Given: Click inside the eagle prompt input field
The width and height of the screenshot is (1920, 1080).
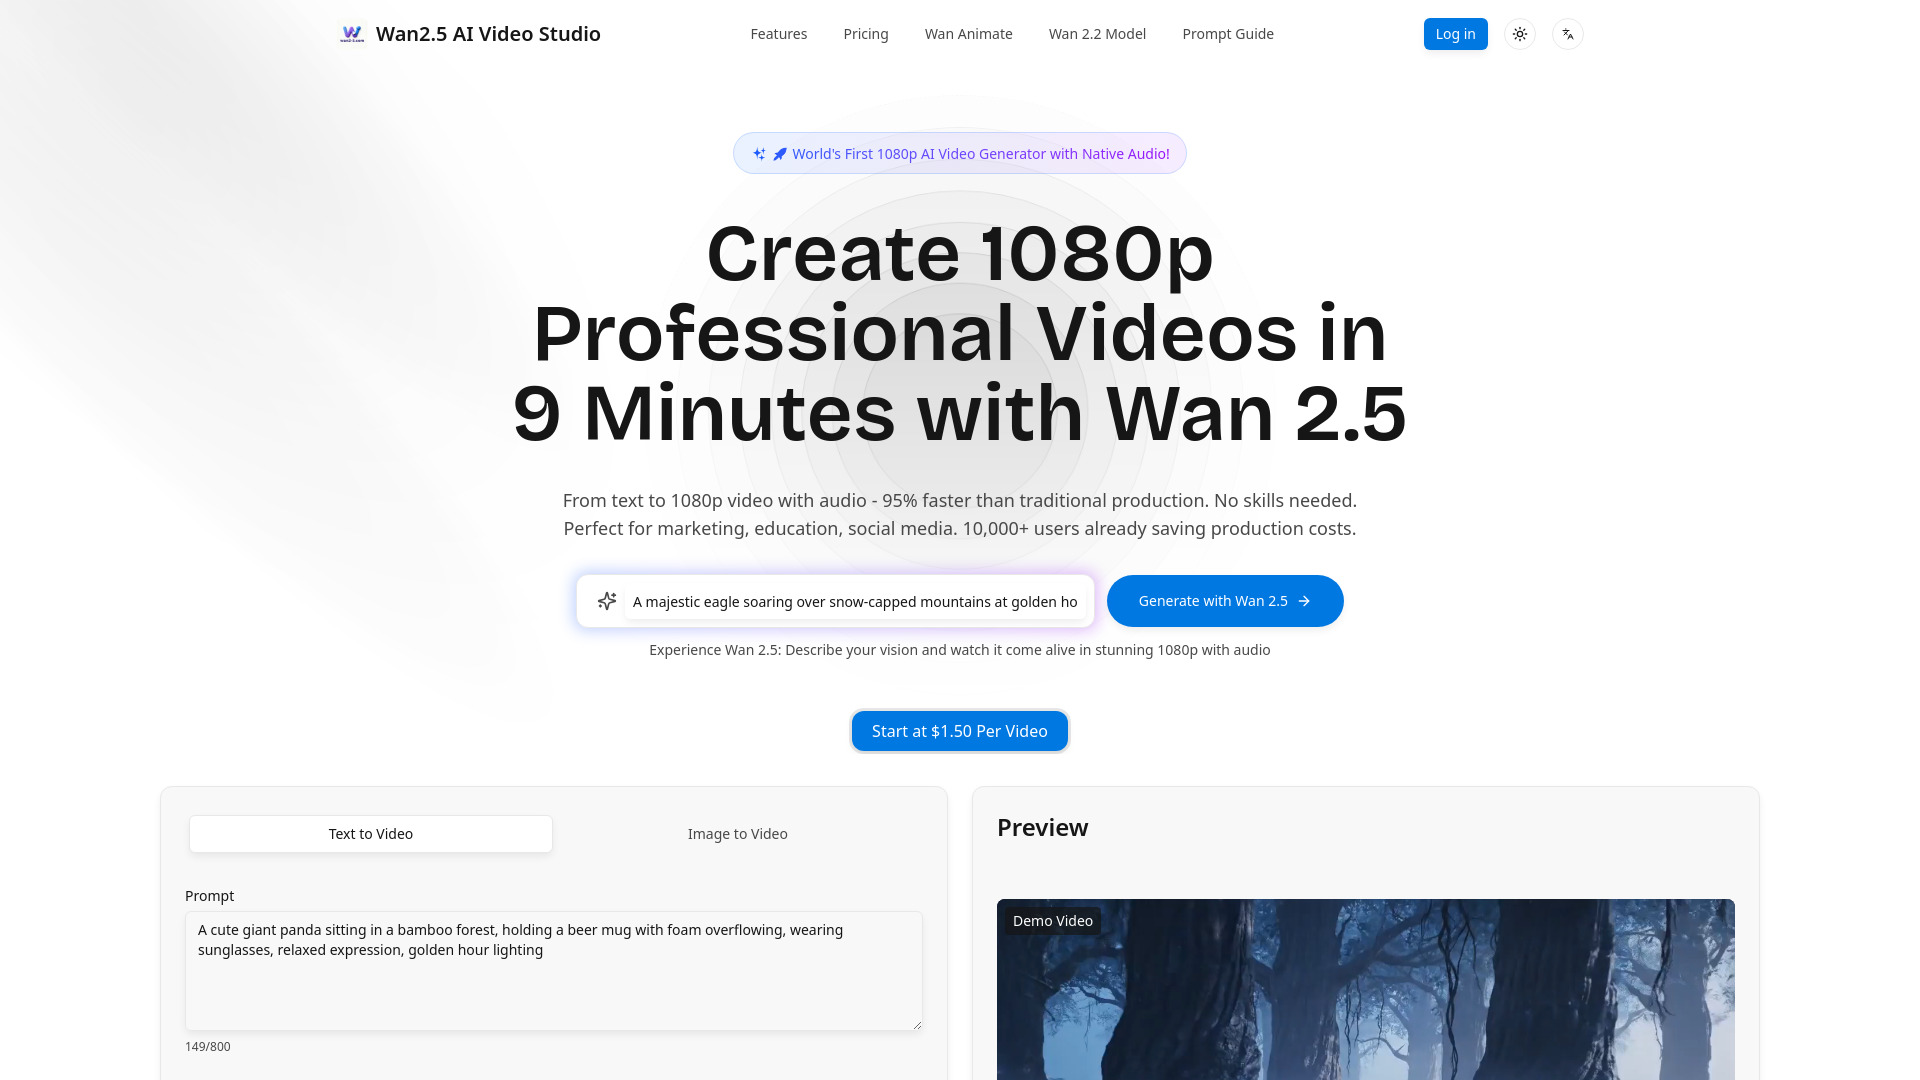Looking at the screenshot, I should pyautogui.click(x=854, y=601).
